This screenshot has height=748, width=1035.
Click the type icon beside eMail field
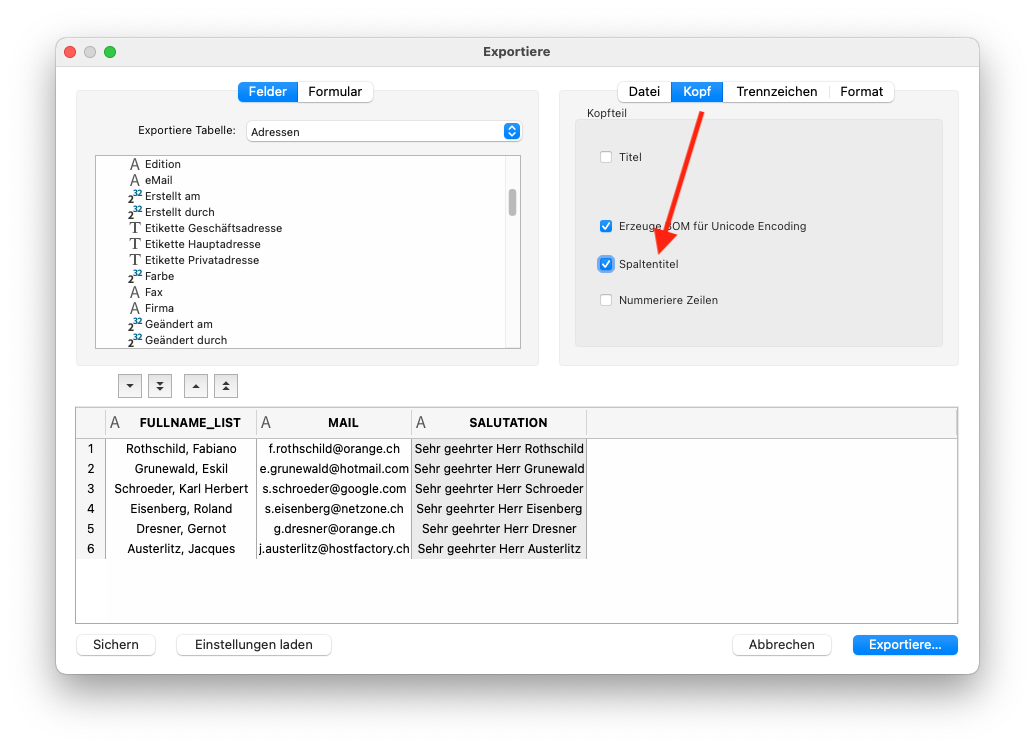pyautogui.click(x=135, y=180)
